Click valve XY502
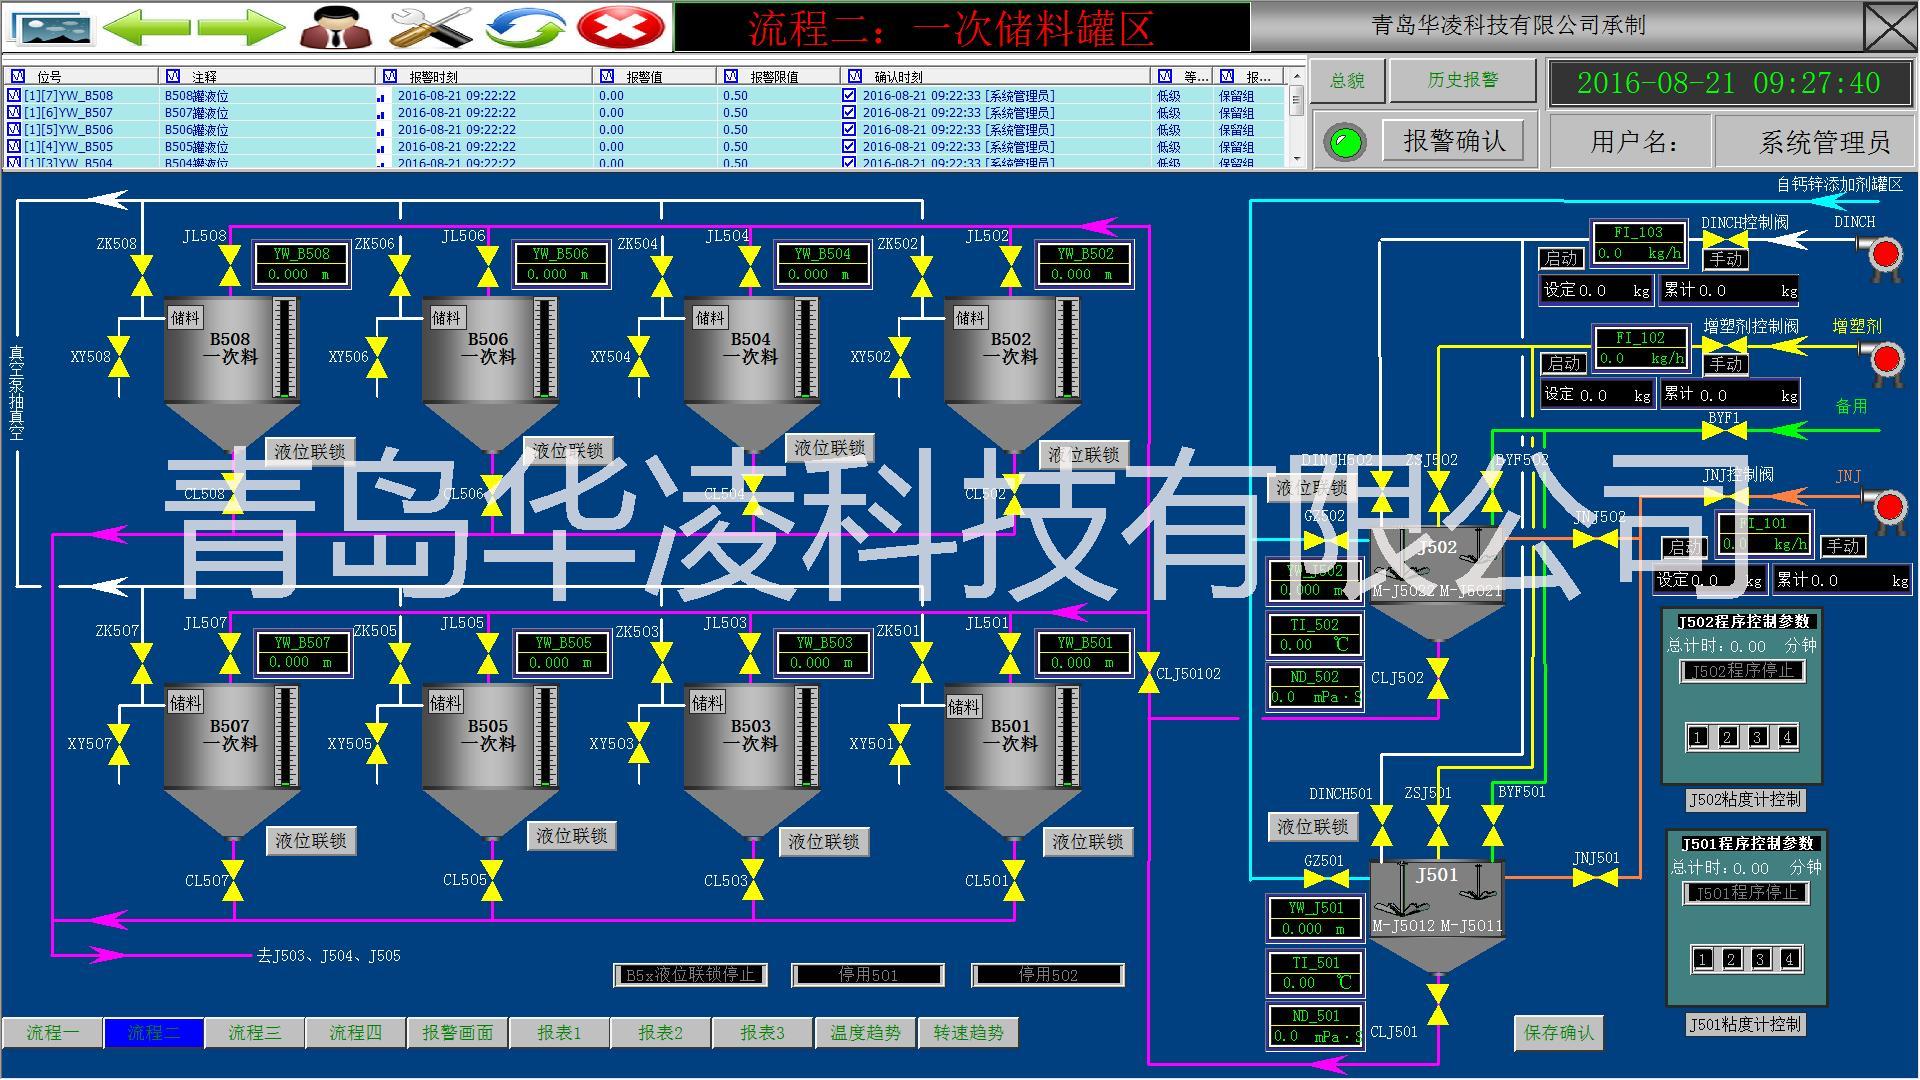Viewport: 1920px width, 1080px height. [x=900, y=356]
